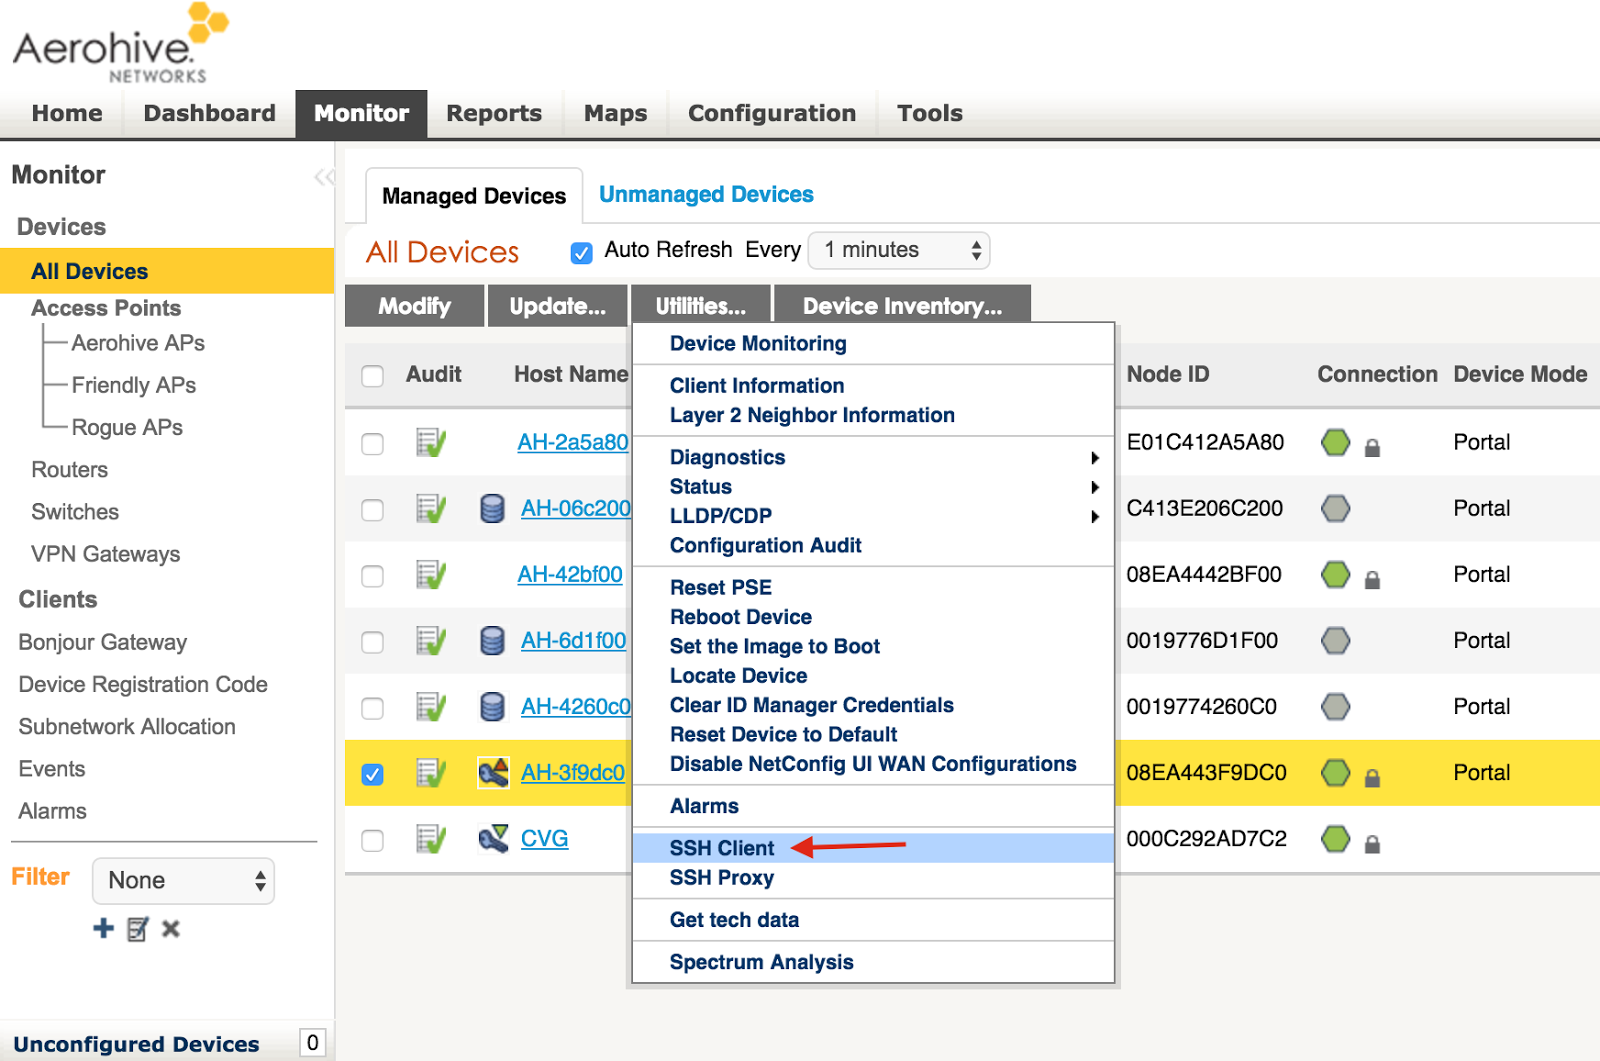Open VPN Gateways in sidebar
Screen dimensions: 1600x1061
106,554
